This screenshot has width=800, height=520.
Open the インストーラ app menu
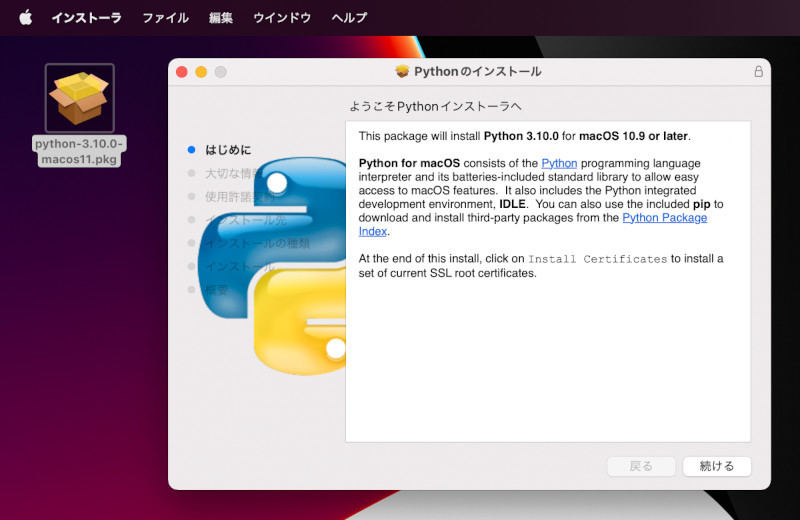[86, 18]
